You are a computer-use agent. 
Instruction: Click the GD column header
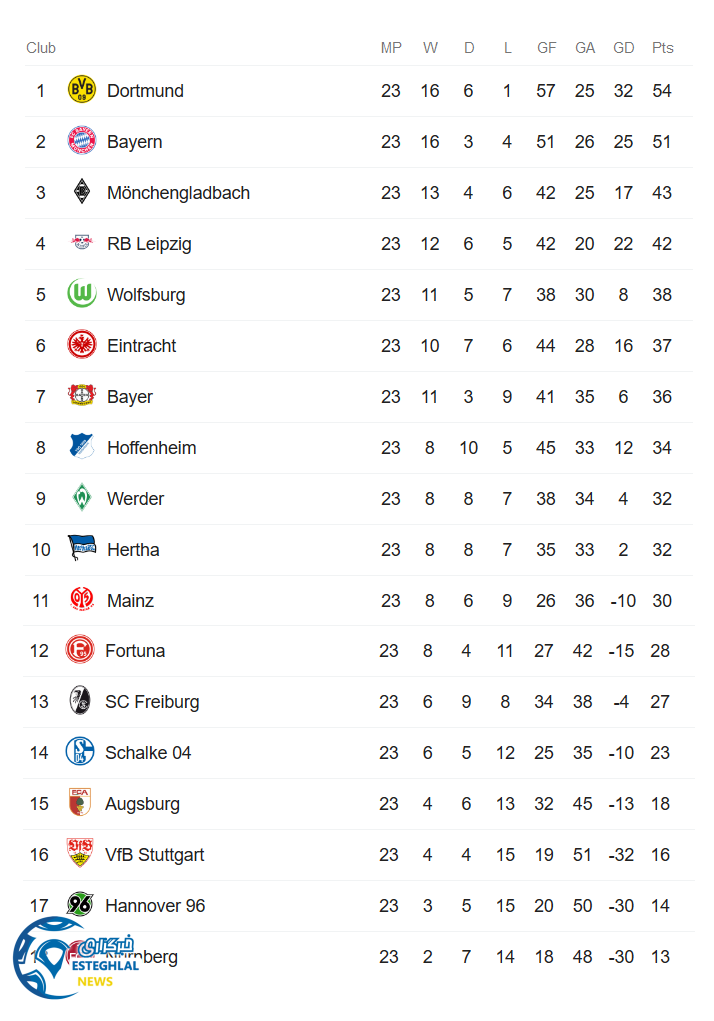click(623, 48)
